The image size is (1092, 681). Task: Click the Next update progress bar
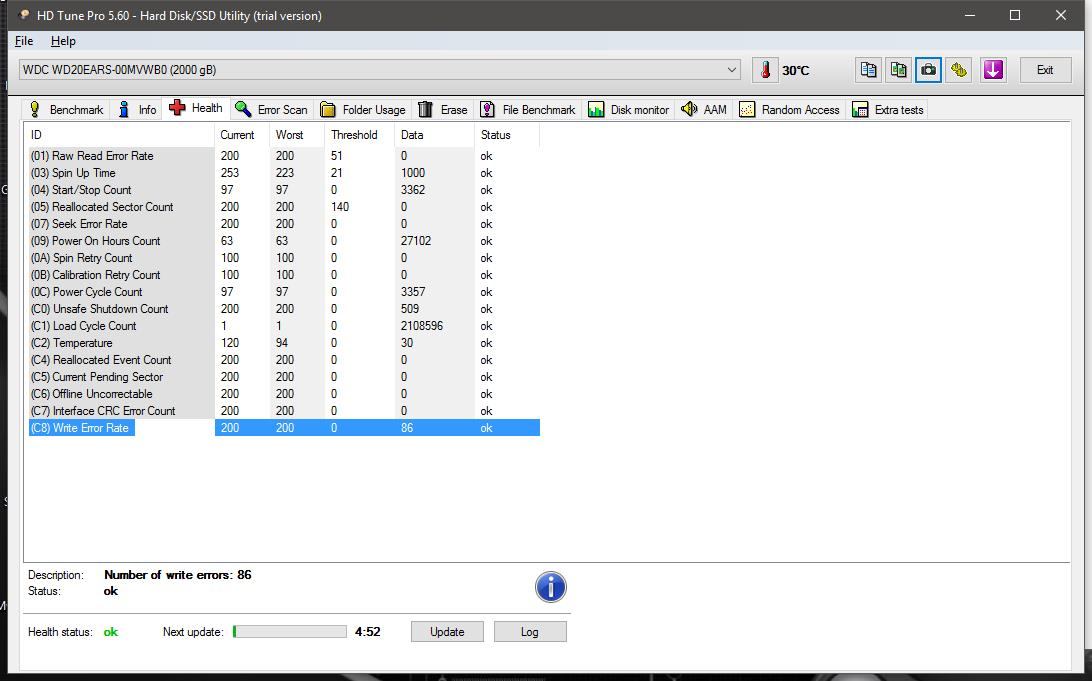(x=290, y=632)
